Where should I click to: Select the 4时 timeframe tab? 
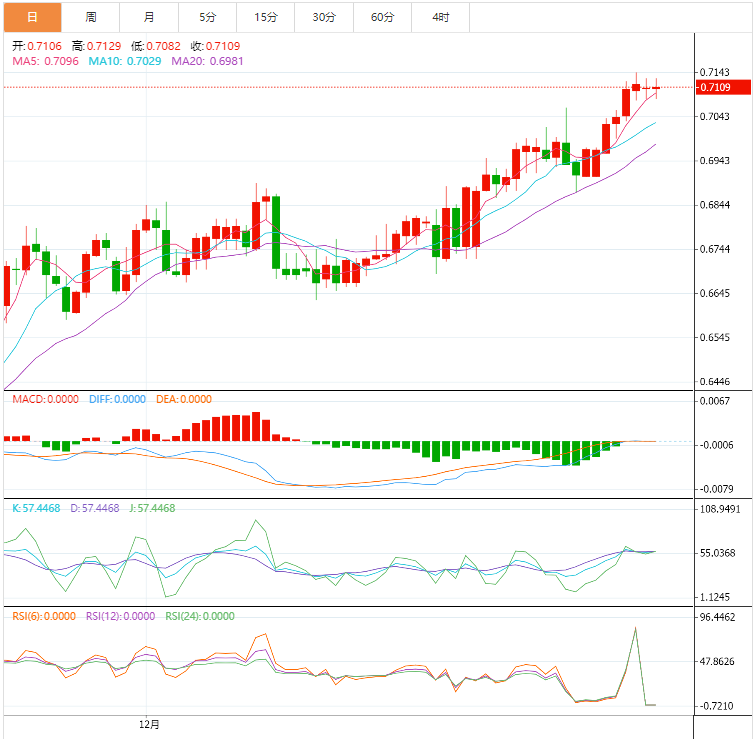coord(440,17)
